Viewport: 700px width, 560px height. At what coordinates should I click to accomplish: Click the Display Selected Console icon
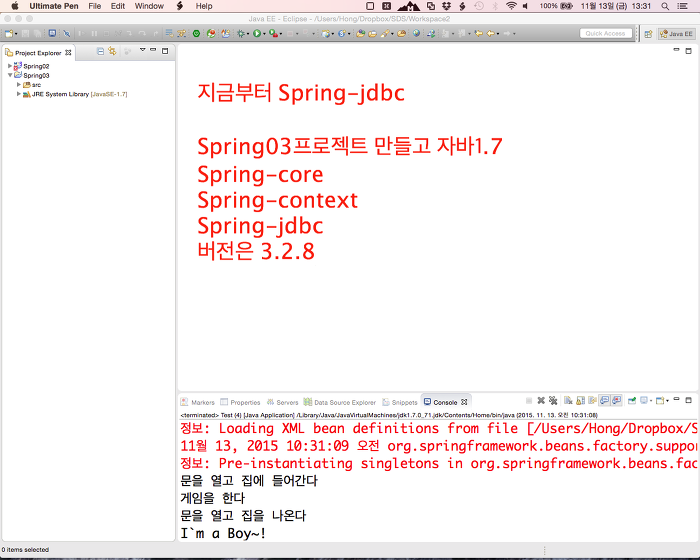pyautogui.click(x=644, y=401)
